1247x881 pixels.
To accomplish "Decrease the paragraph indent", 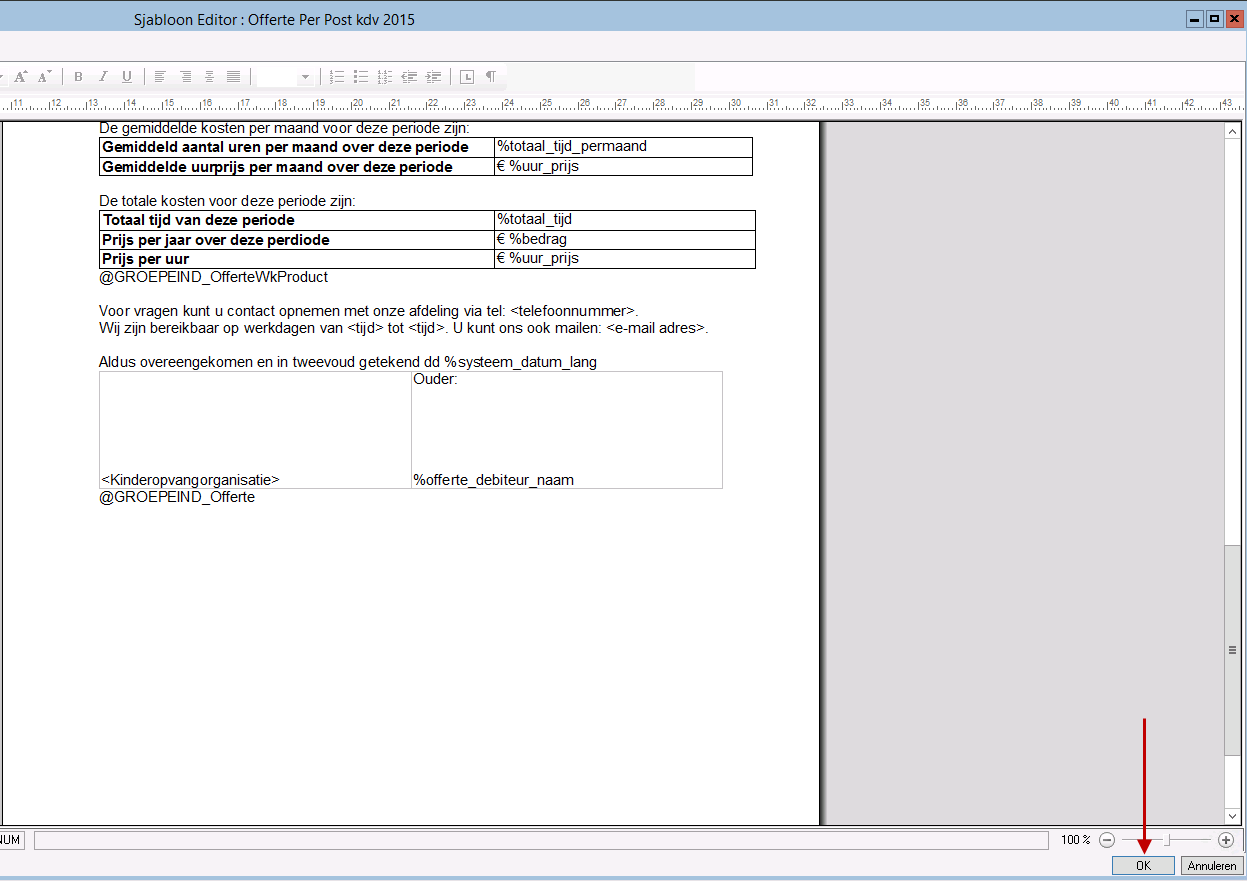I will click(x=409, y=77).
